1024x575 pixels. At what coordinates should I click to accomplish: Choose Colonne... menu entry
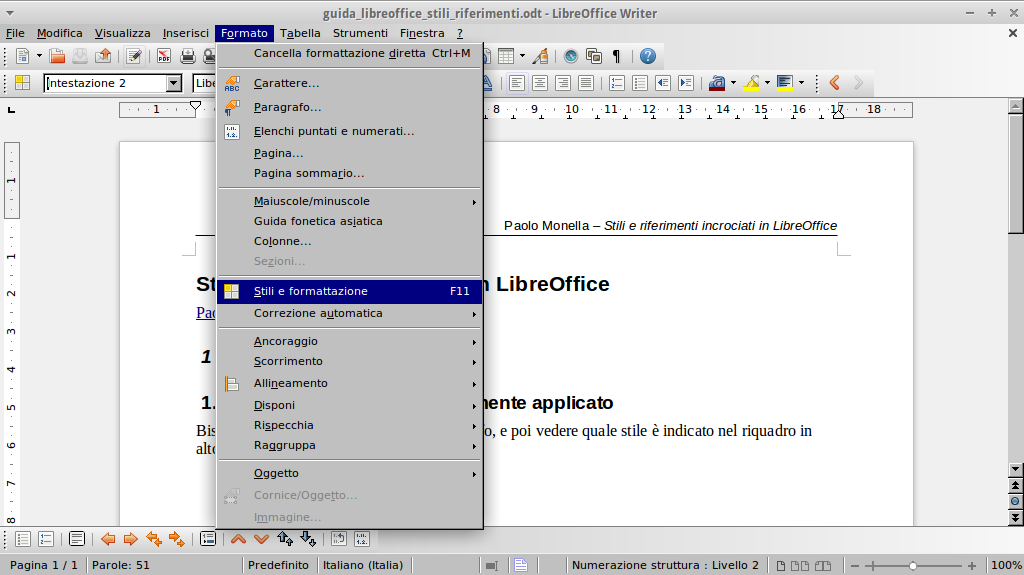(349, 241)
